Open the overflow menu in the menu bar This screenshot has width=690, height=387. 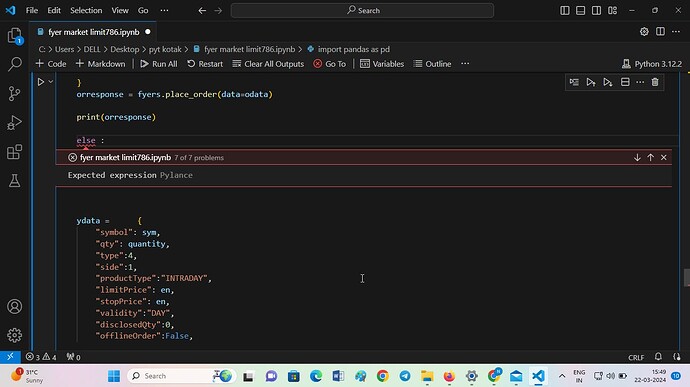(x=164, y=11)
